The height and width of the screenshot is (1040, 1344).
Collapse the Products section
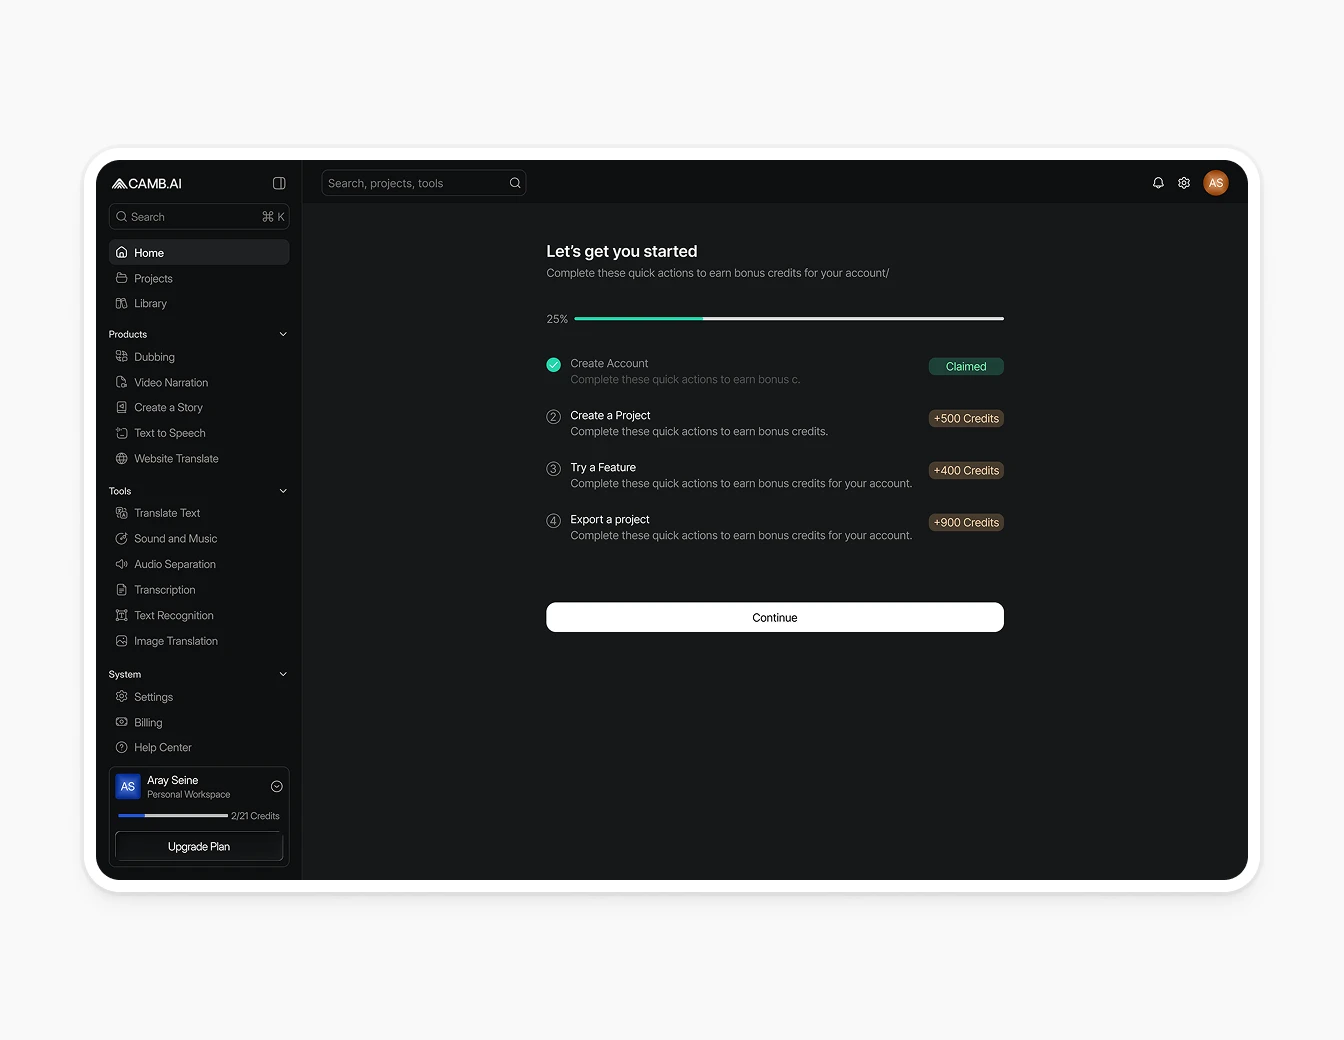pos(283,333)
